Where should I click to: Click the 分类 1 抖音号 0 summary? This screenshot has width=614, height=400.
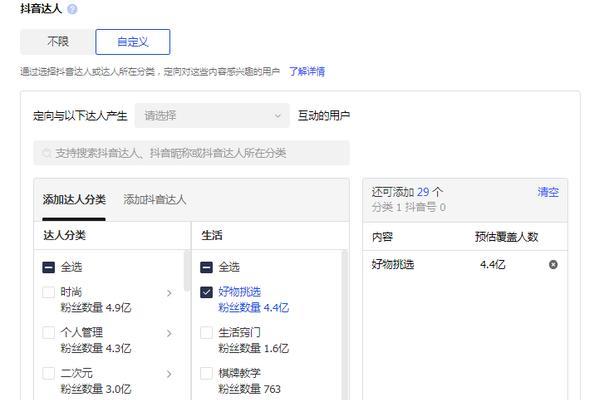point(409,207)
